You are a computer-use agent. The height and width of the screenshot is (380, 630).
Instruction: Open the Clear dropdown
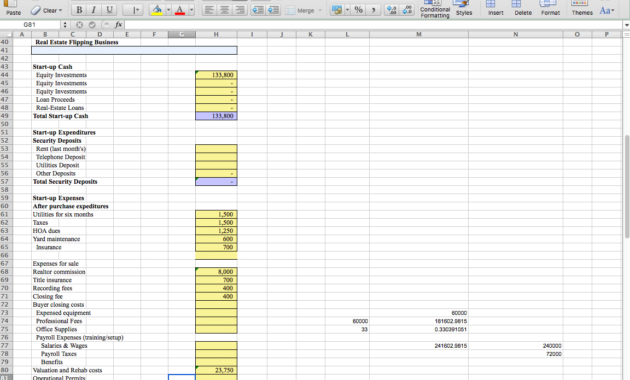[x=47, y=10]
